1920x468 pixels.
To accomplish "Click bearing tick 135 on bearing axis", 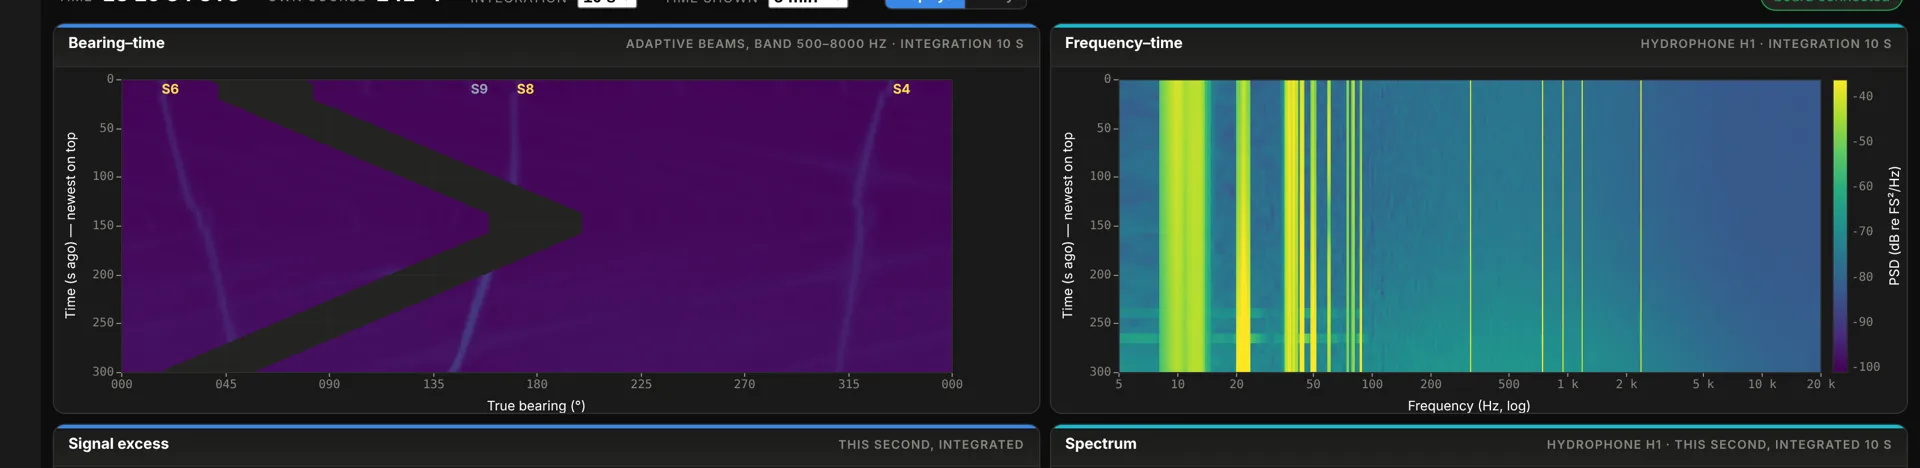I will [433, 384].
